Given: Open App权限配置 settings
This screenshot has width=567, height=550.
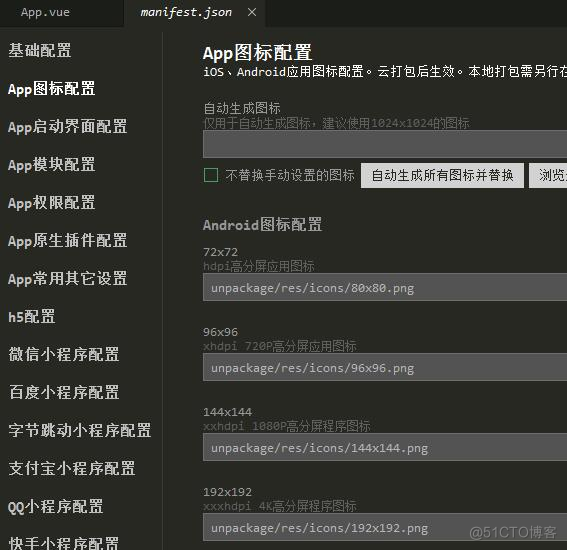Looking at the screenshot, I should 51,202.
